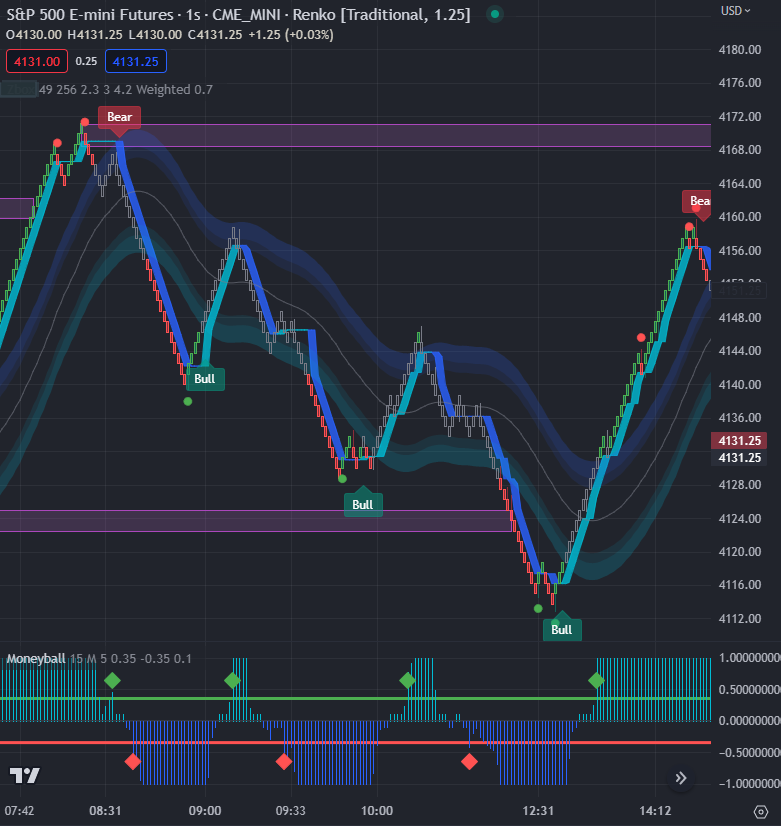Expand the collapsed panel using the double-chevron button
The image size is (781, 826).
680,779
